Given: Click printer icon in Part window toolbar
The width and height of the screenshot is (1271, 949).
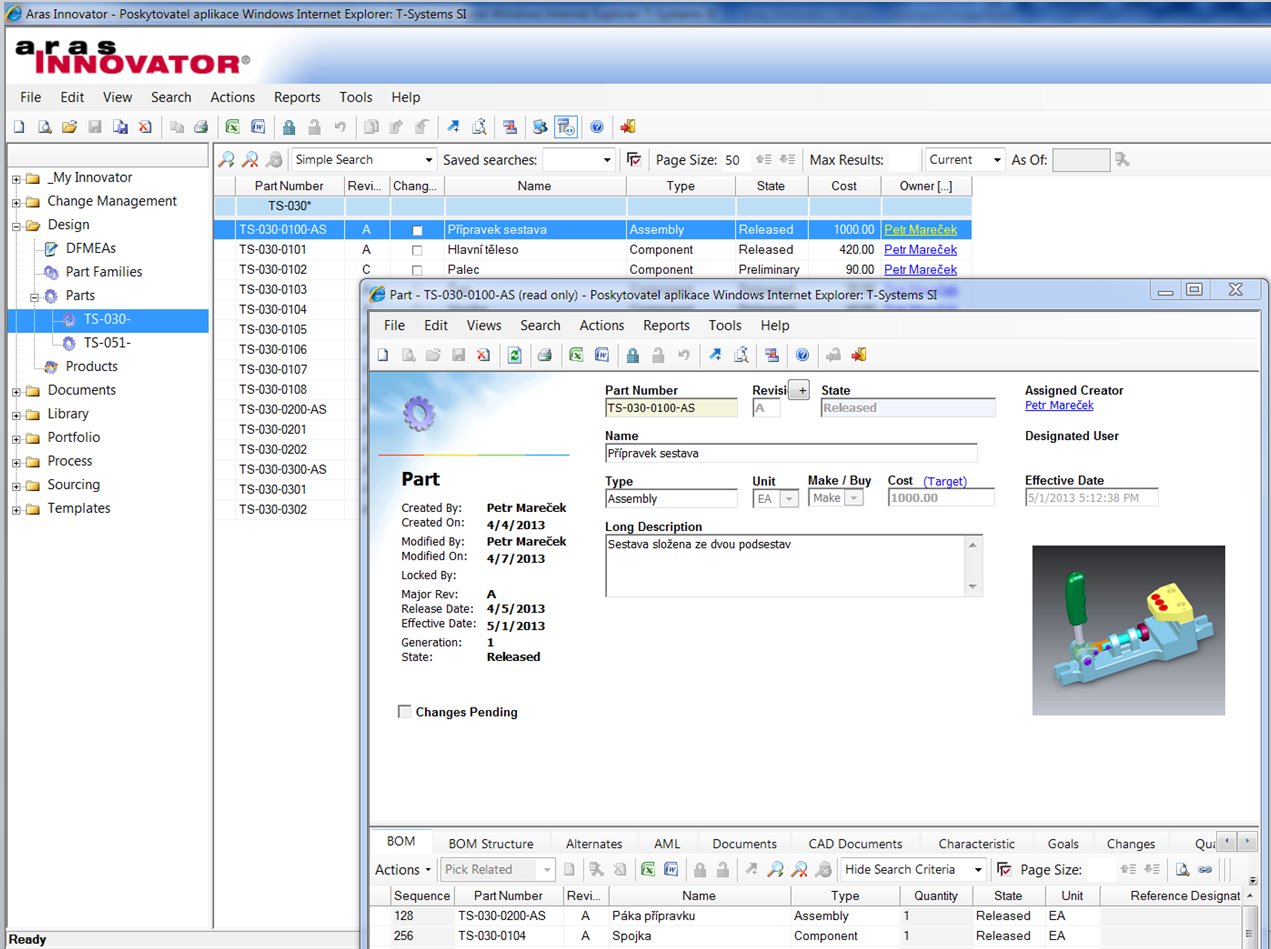Looking at the screenshot, I should point(545,355).
